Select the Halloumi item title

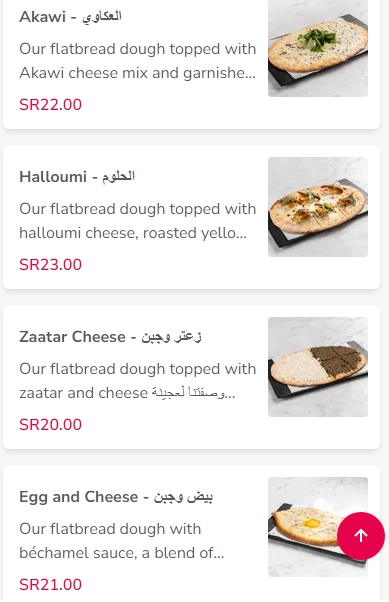pyautogui.click(x=77, y=177)
